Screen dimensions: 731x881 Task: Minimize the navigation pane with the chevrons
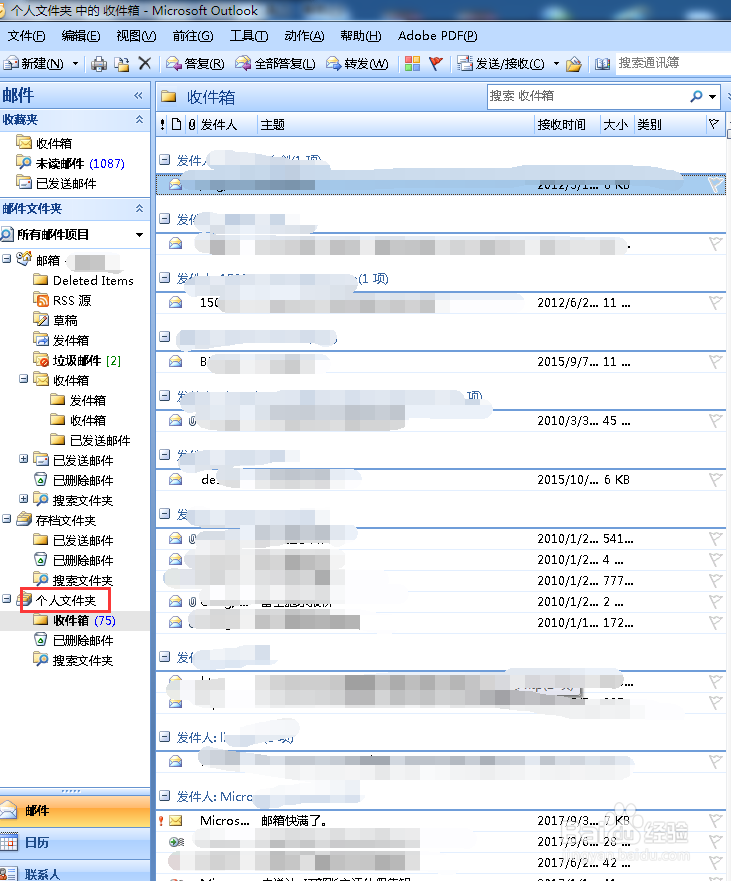[138, 96]
